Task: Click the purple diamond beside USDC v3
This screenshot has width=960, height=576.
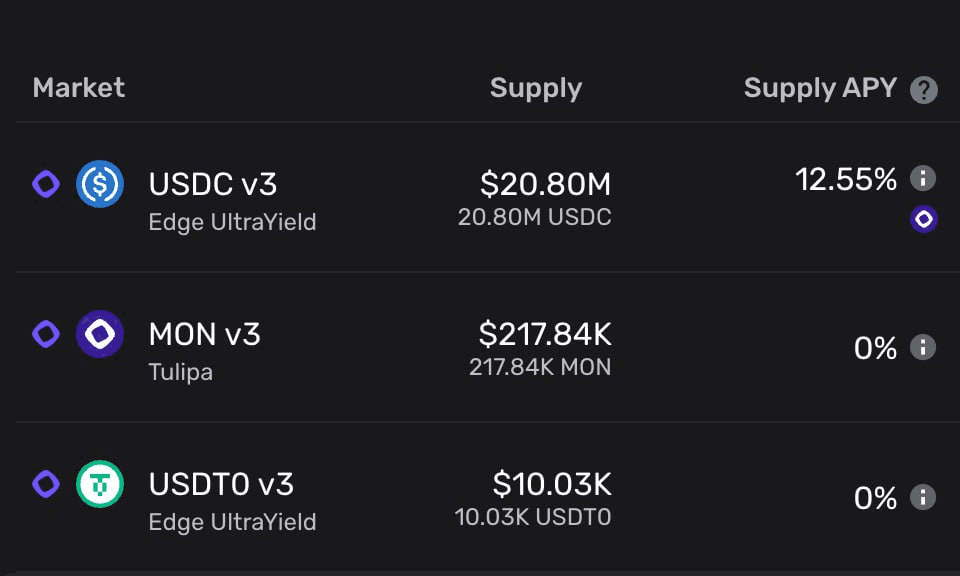Action: pos(46,184)
